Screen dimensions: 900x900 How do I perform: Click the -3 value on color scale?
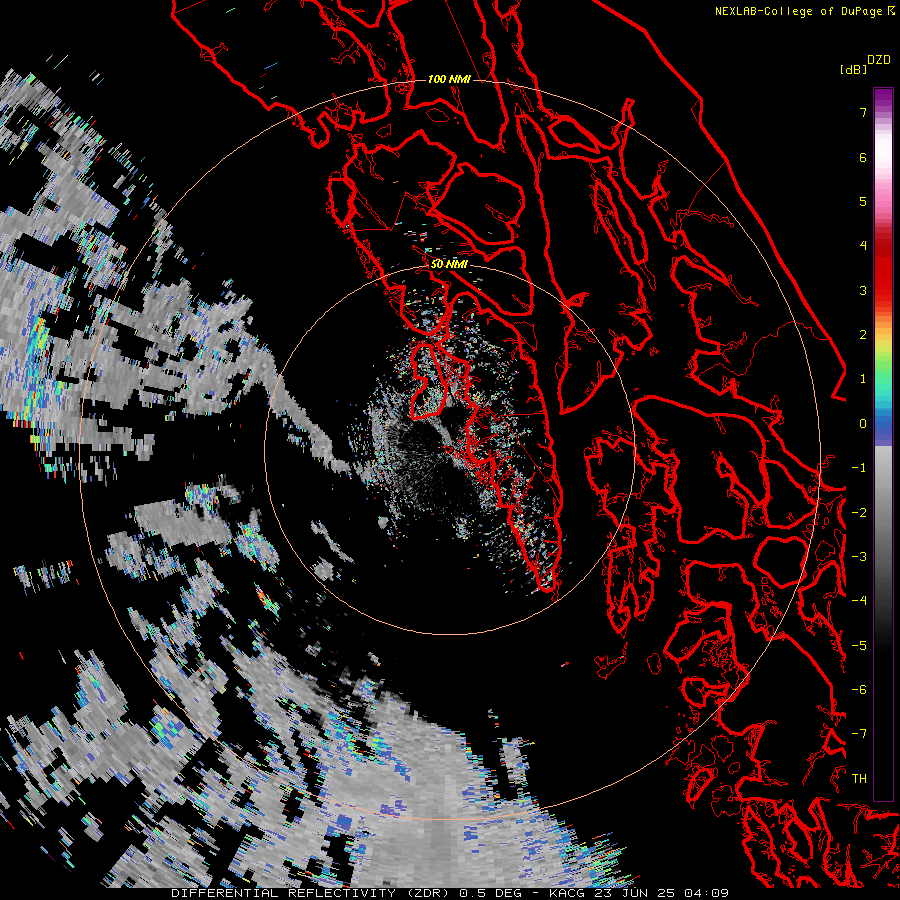pos(859,557)
